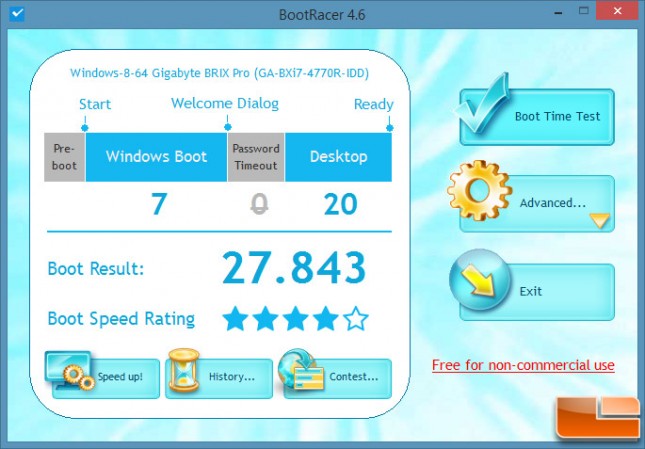Click the fourth filled rating star
Viewport: 645px width, 449px height.
coord(325,318)
